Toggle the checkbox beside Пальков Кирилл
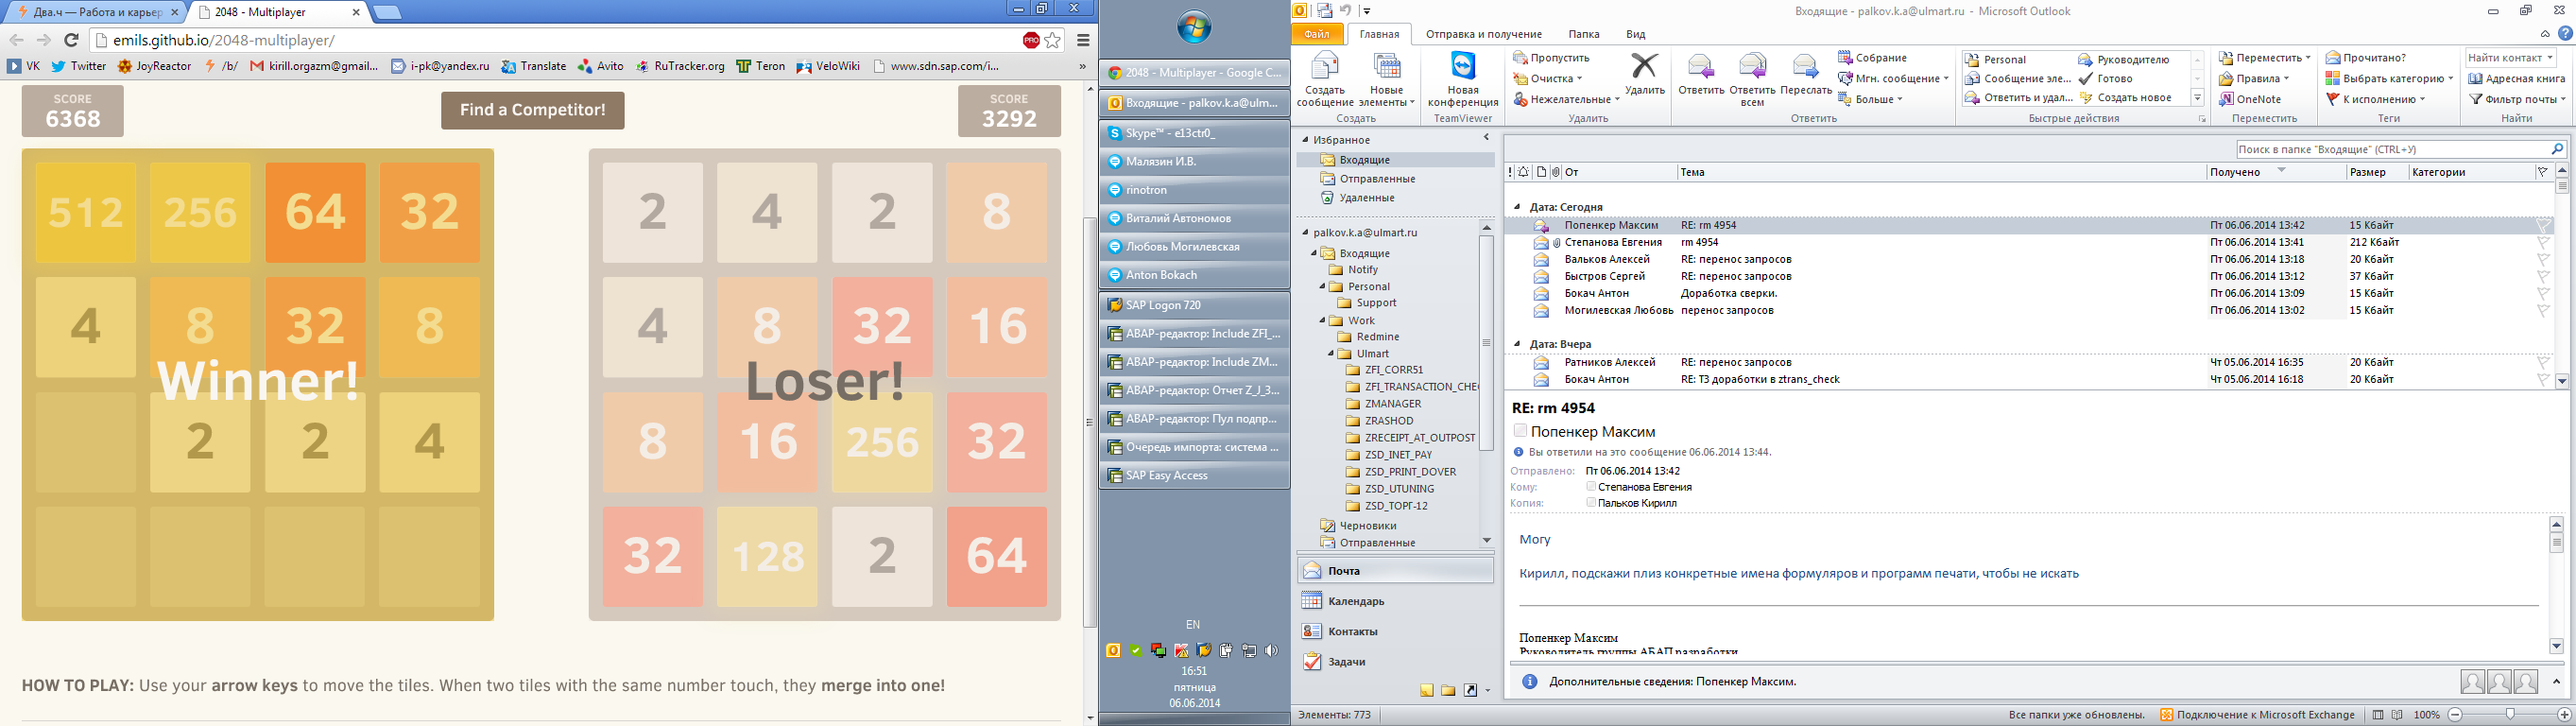This screenshot has height=726, width=2576. 1591,503
